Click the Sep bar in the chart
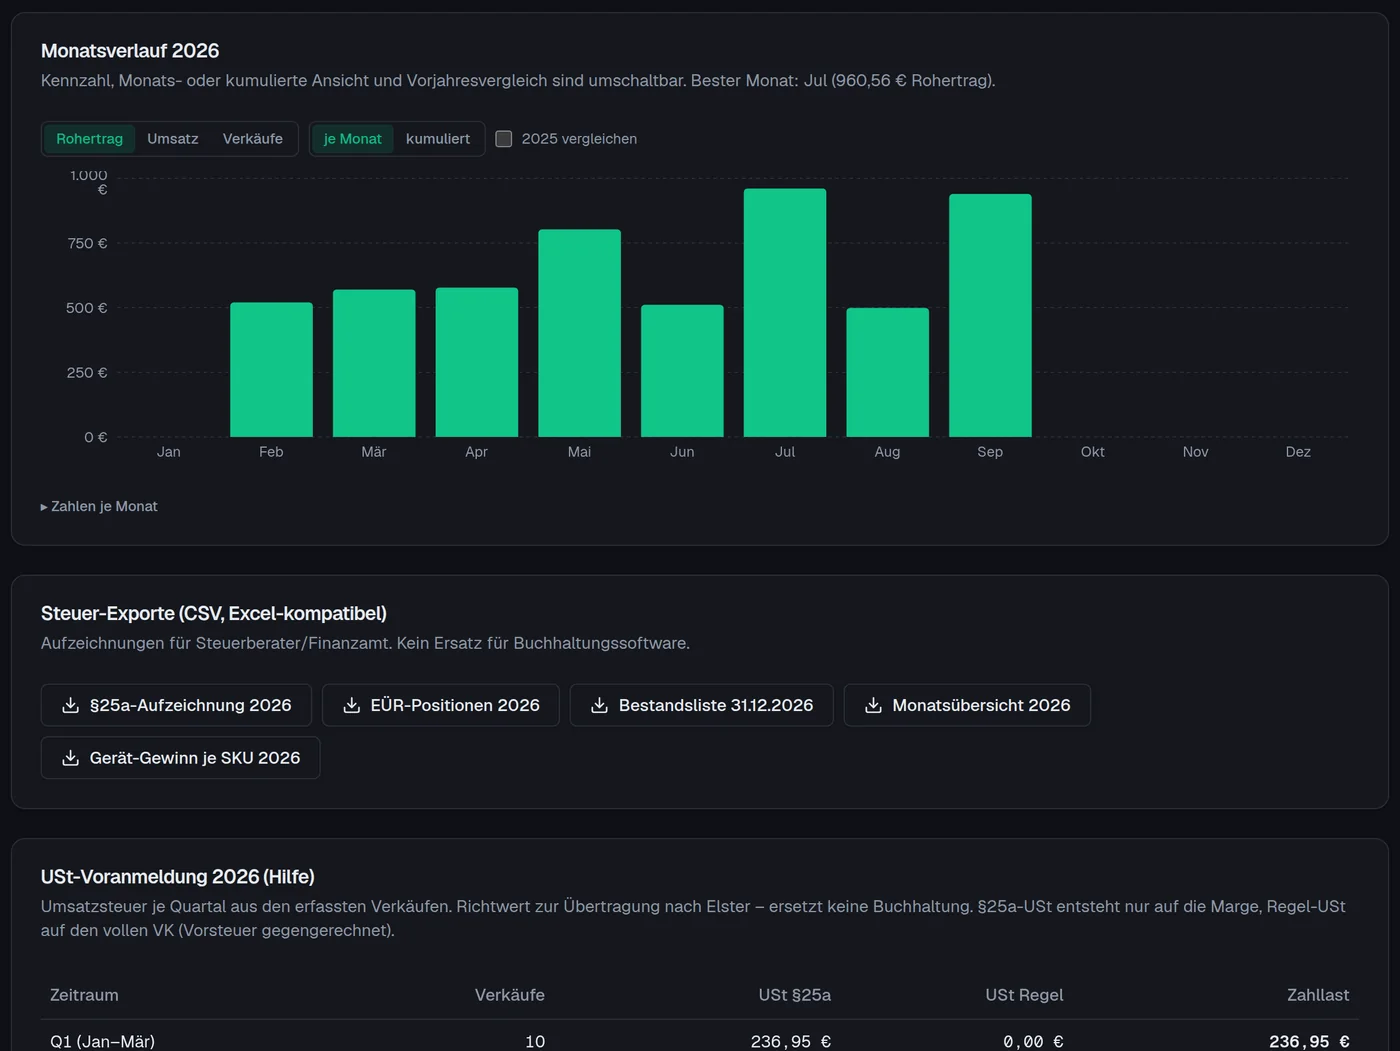Viewport: 1400px width, 1051px height. (x=990, y=315)
